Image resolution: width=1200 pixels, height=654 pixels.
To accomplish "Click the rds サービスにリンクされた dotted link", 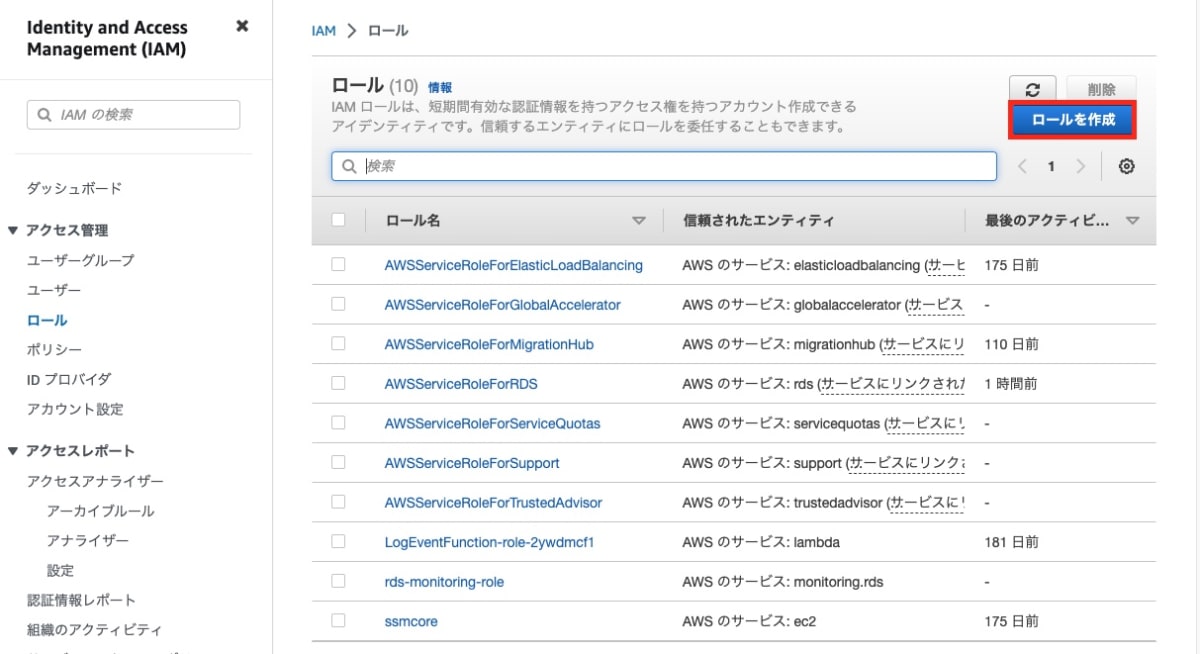I will click(x=893, y=383).
